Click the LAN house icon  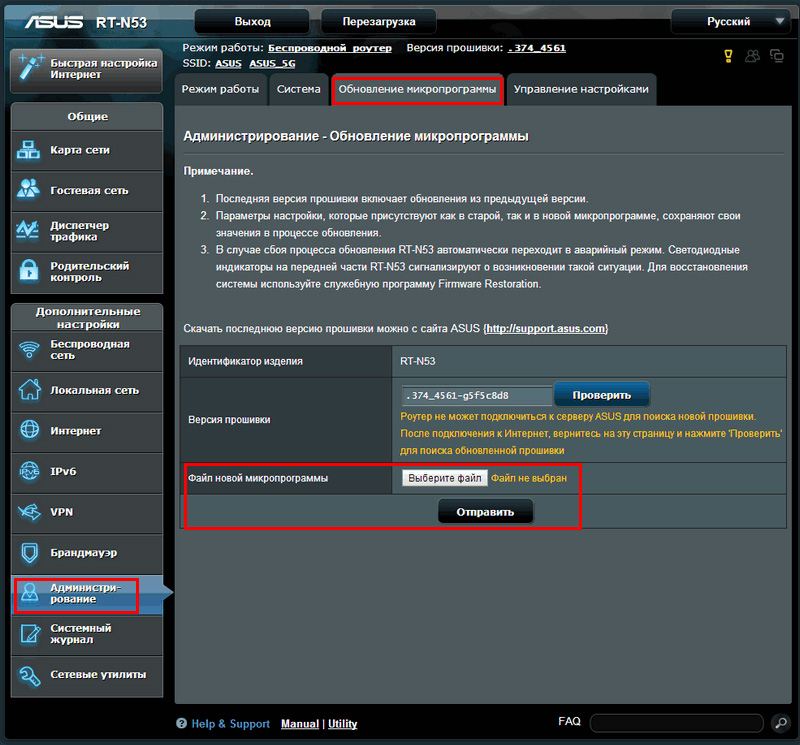click(30, 389)
